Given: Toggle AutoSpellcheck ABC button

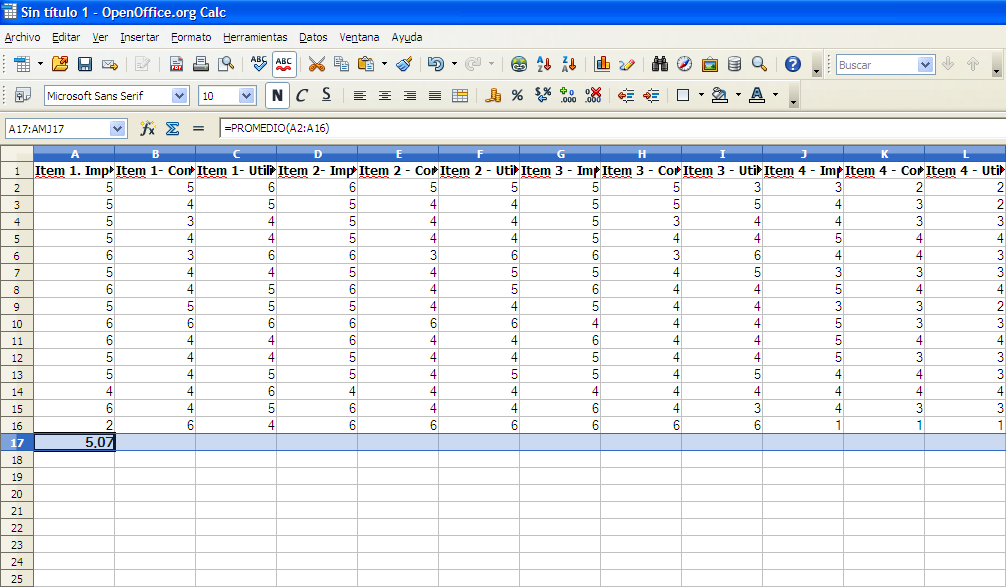Looking at the screenshot, I should click(284, 64).
